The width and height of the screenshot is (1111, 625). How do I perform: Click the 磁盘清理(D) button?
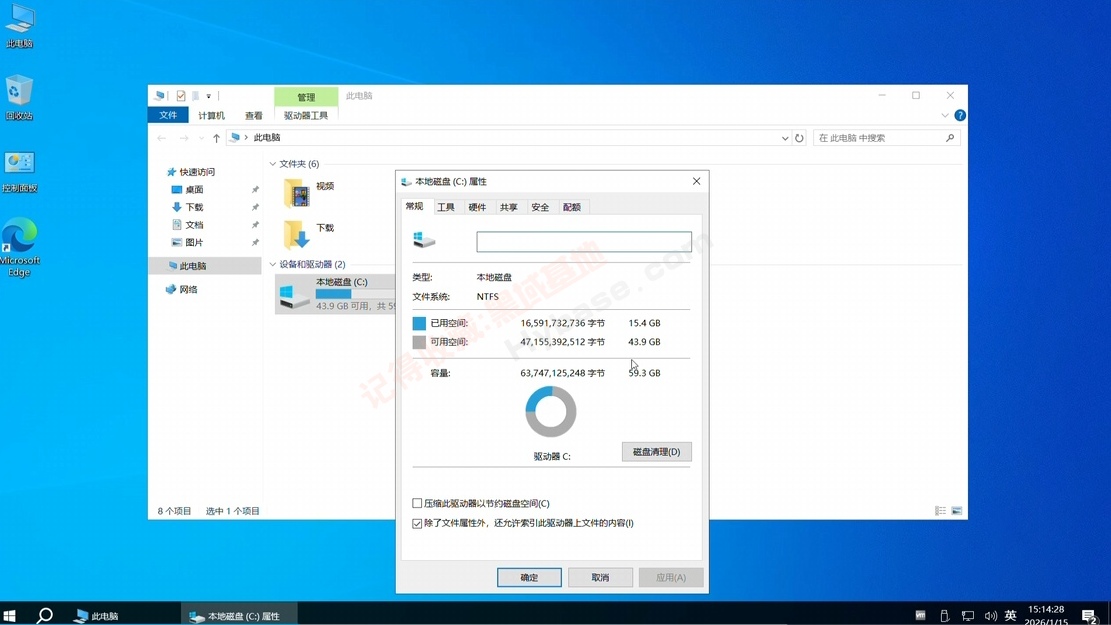coord(657,451)
